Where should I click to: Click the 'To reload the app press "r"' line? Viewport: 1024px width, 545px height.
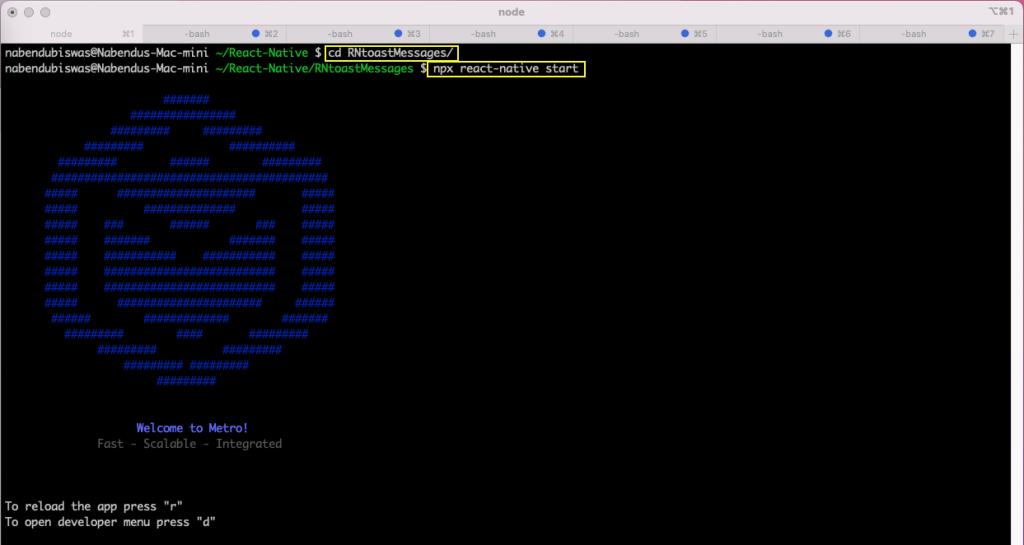click(94, 506)
